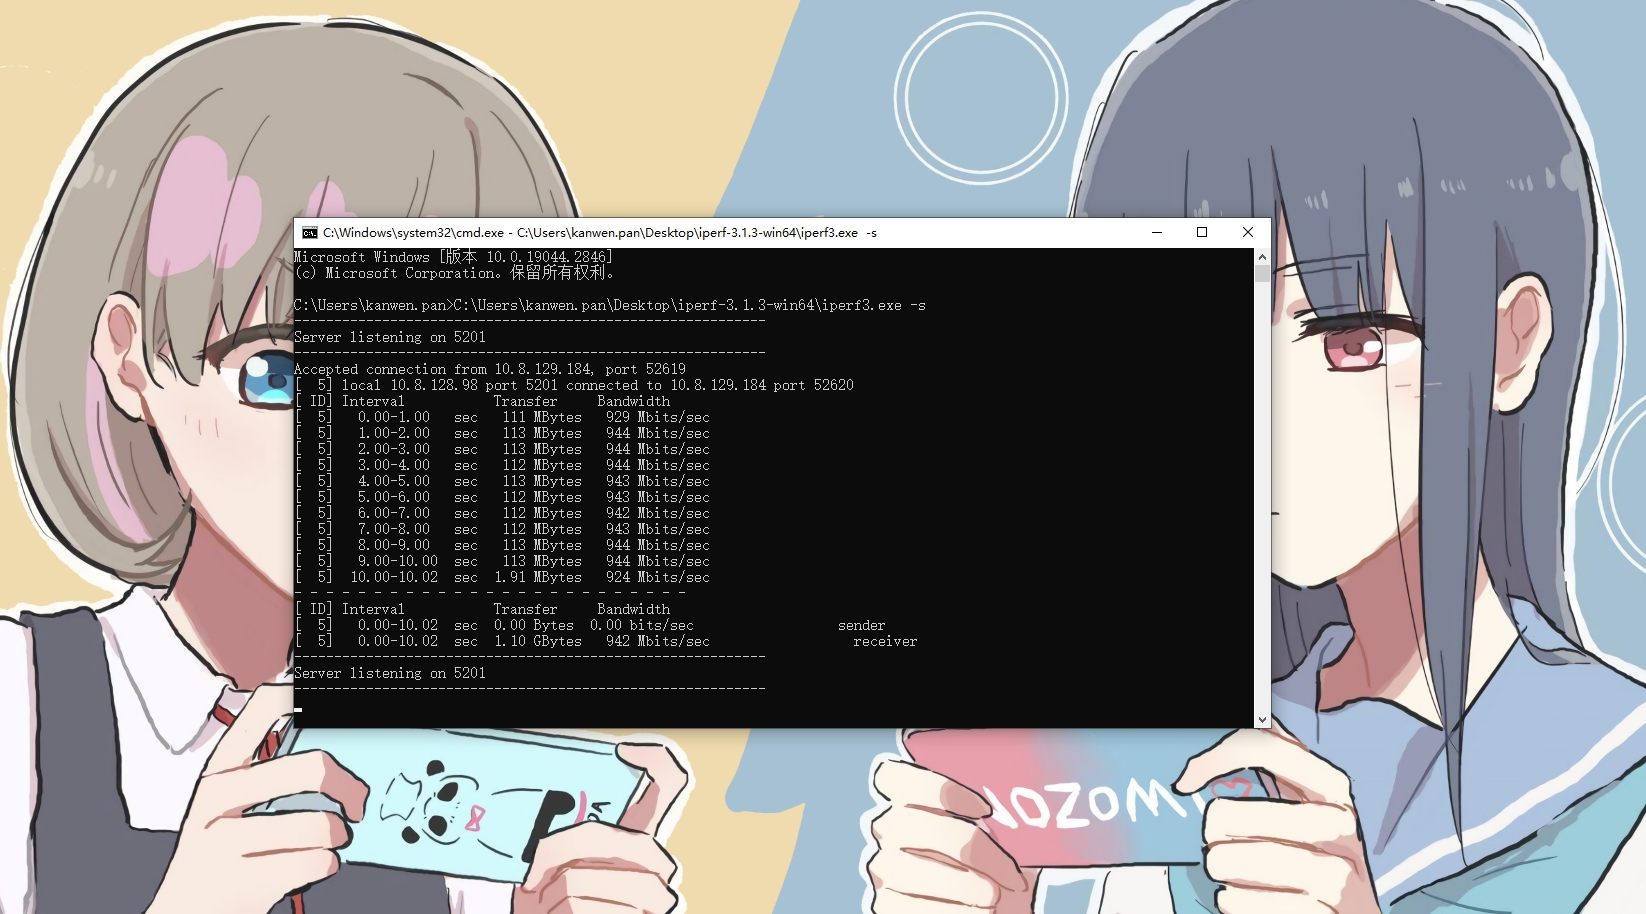The image size is (1646, 914).
Task: Click "112 MBytes" in the 3.00-4.00 row
Action: [542, 465]
